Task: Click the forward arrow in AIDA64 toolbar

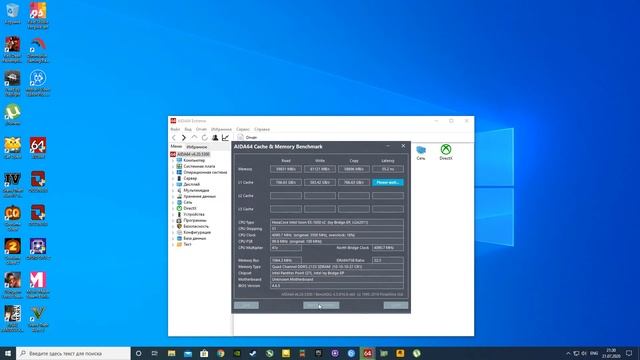Action: 184,138
